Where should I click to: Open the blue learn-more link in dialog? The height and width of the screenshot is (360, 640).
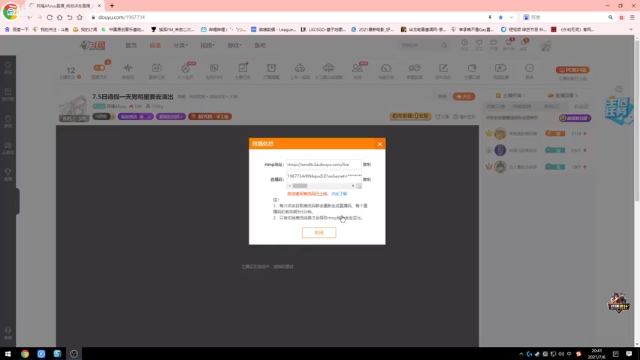tap(339, 194)
